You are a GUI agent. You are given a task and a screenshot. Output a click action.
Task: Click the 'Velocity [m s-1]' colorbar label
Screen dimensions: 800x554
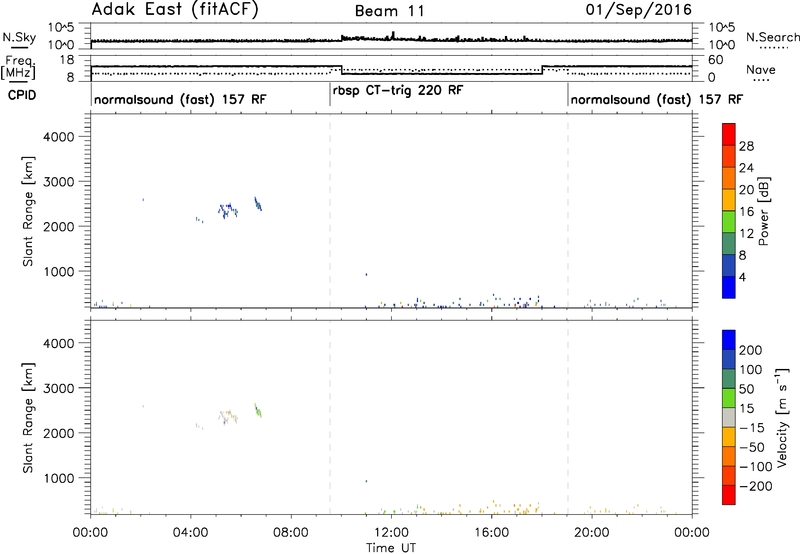782,417
